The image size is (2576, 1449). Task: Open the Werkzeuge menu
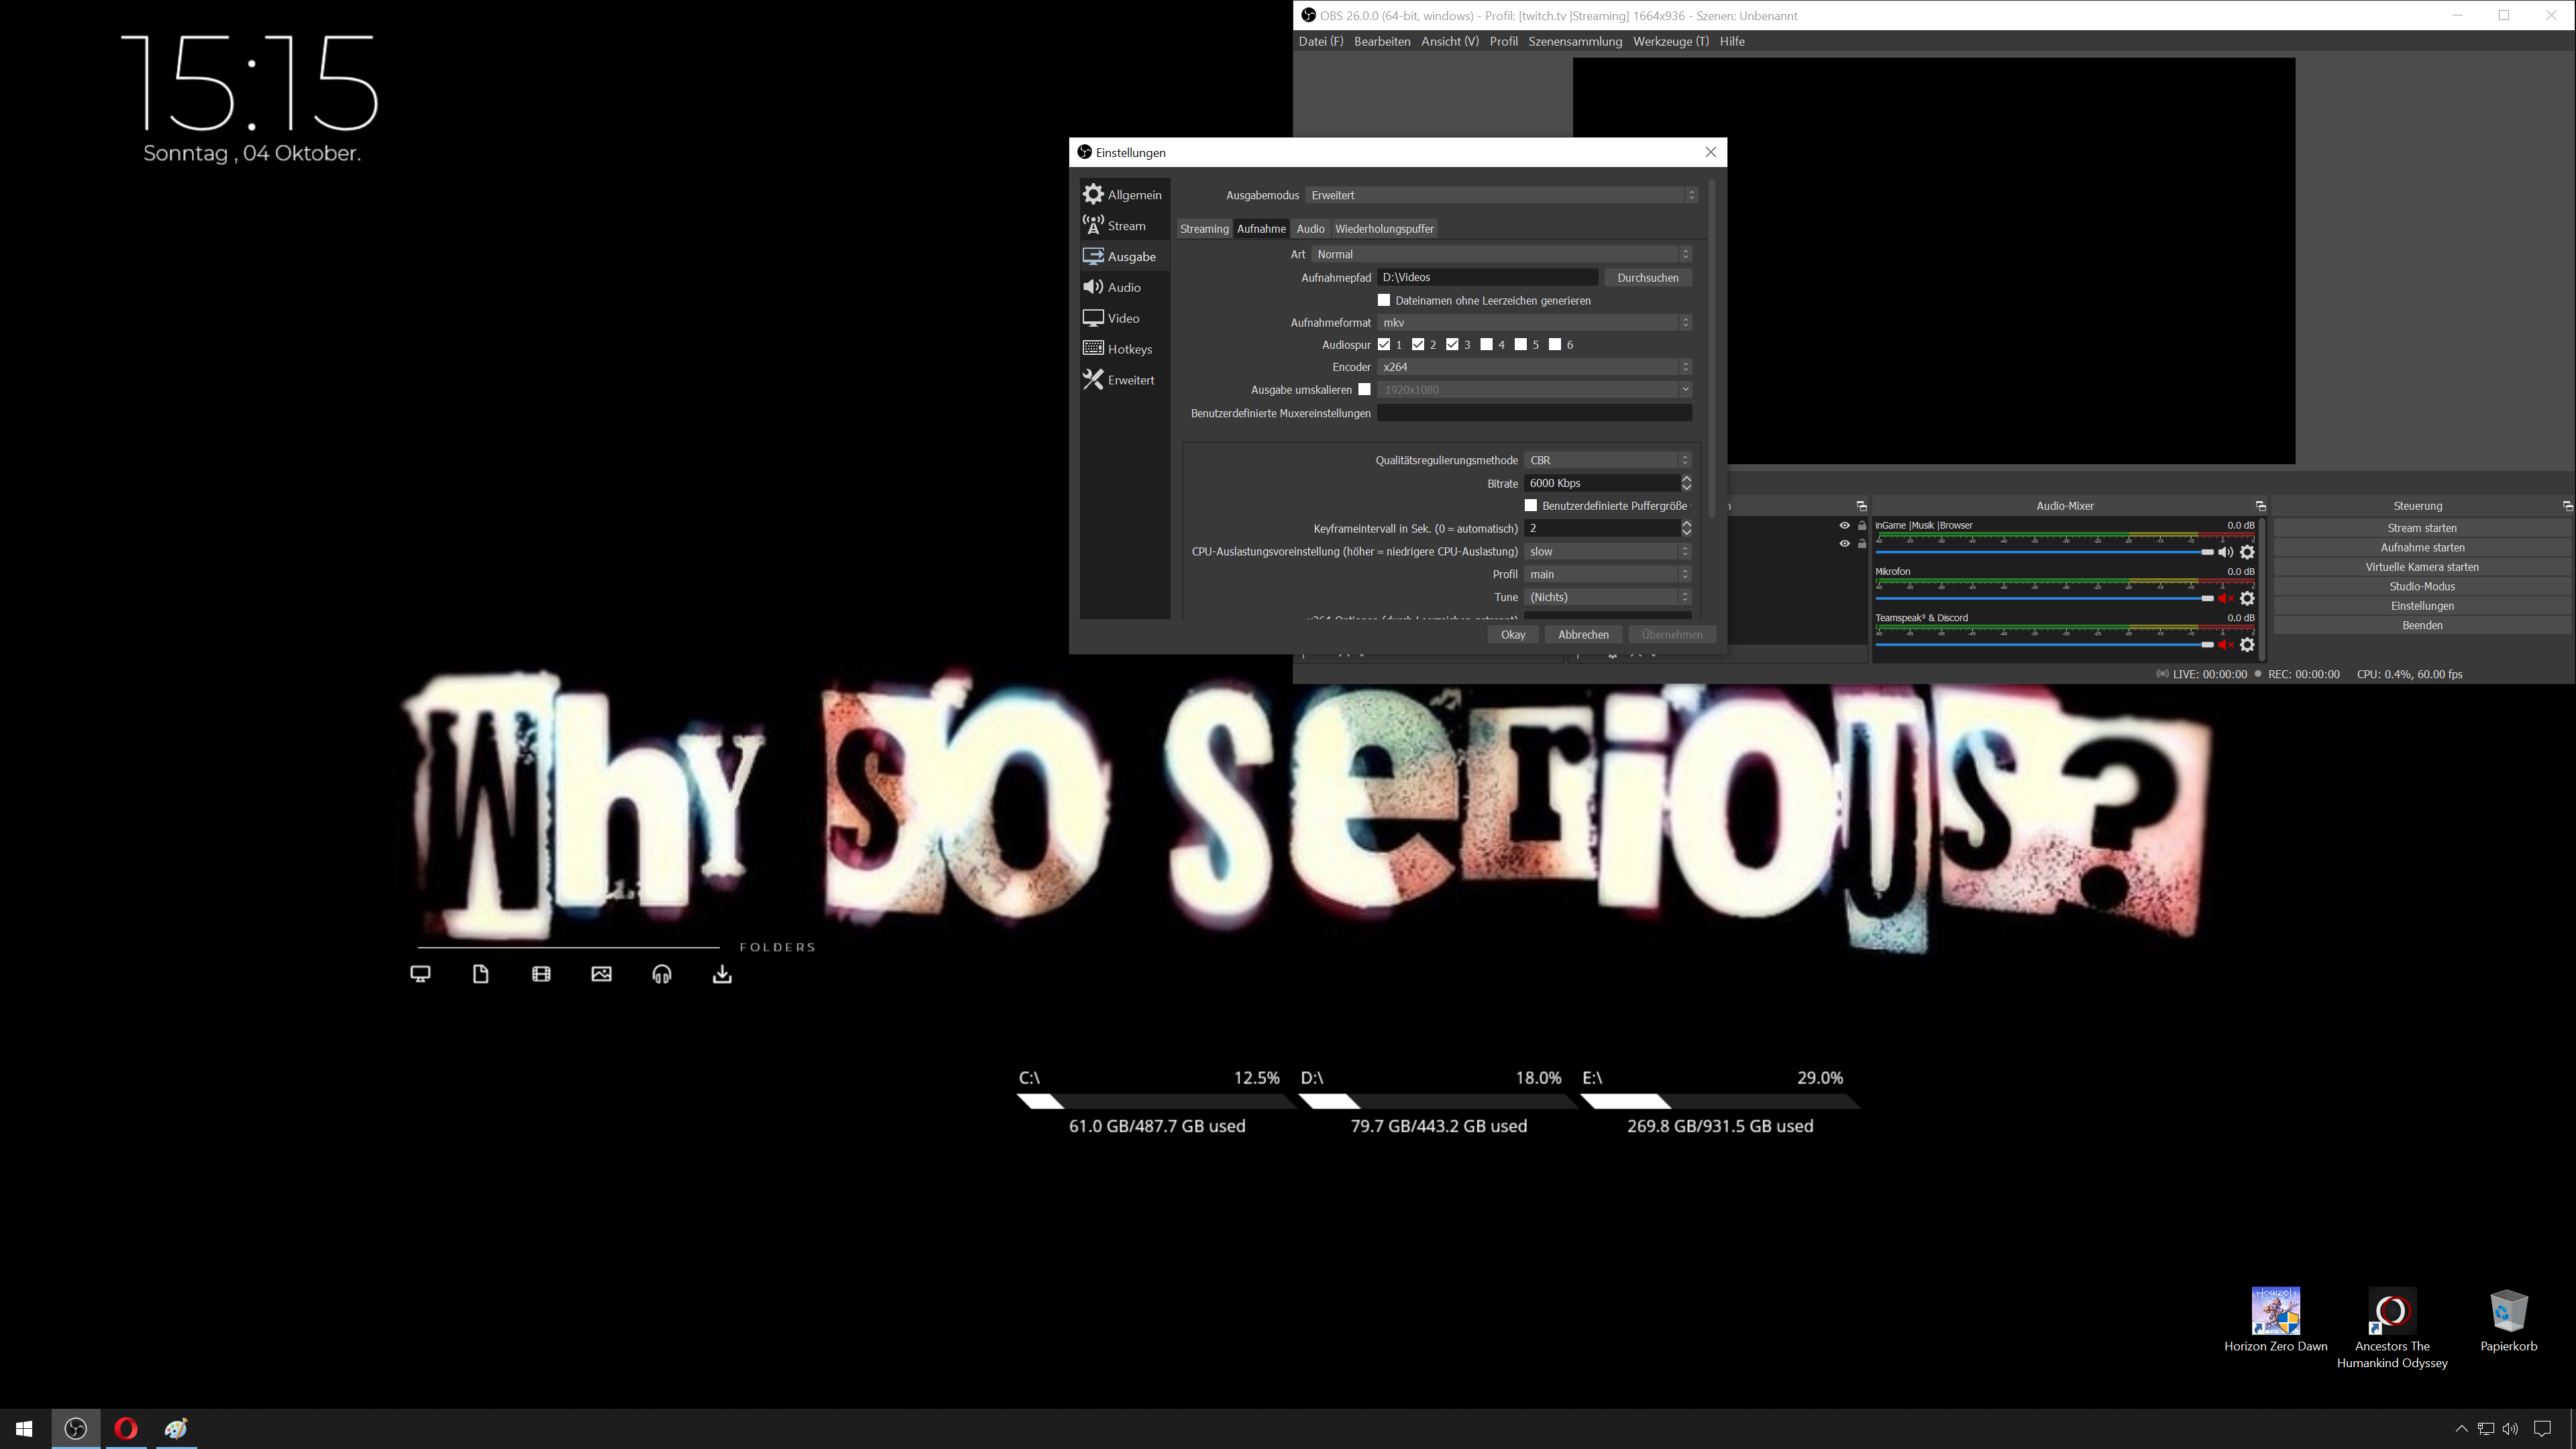(x=1670, y=41)
